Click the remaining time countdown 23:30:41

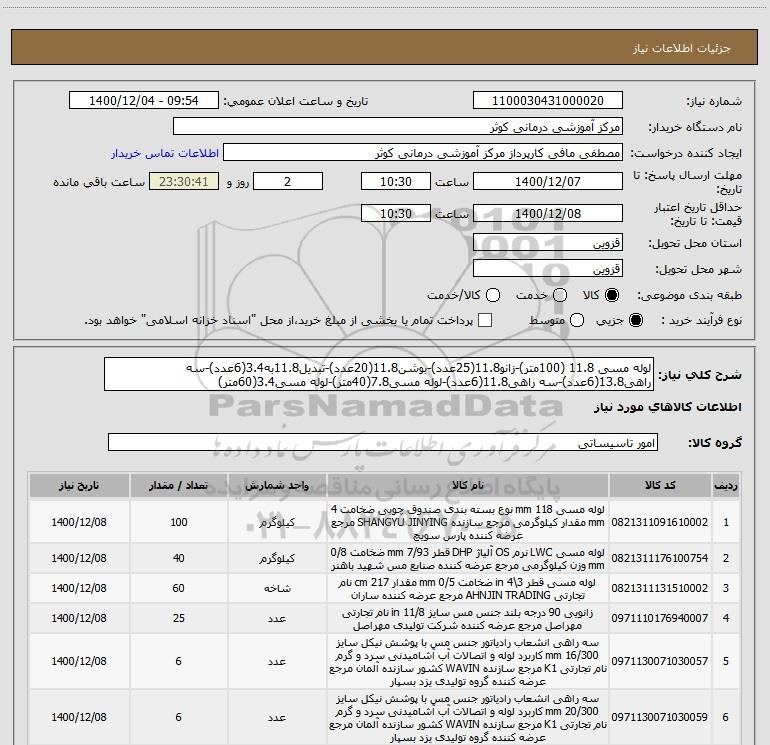(184, 182)
